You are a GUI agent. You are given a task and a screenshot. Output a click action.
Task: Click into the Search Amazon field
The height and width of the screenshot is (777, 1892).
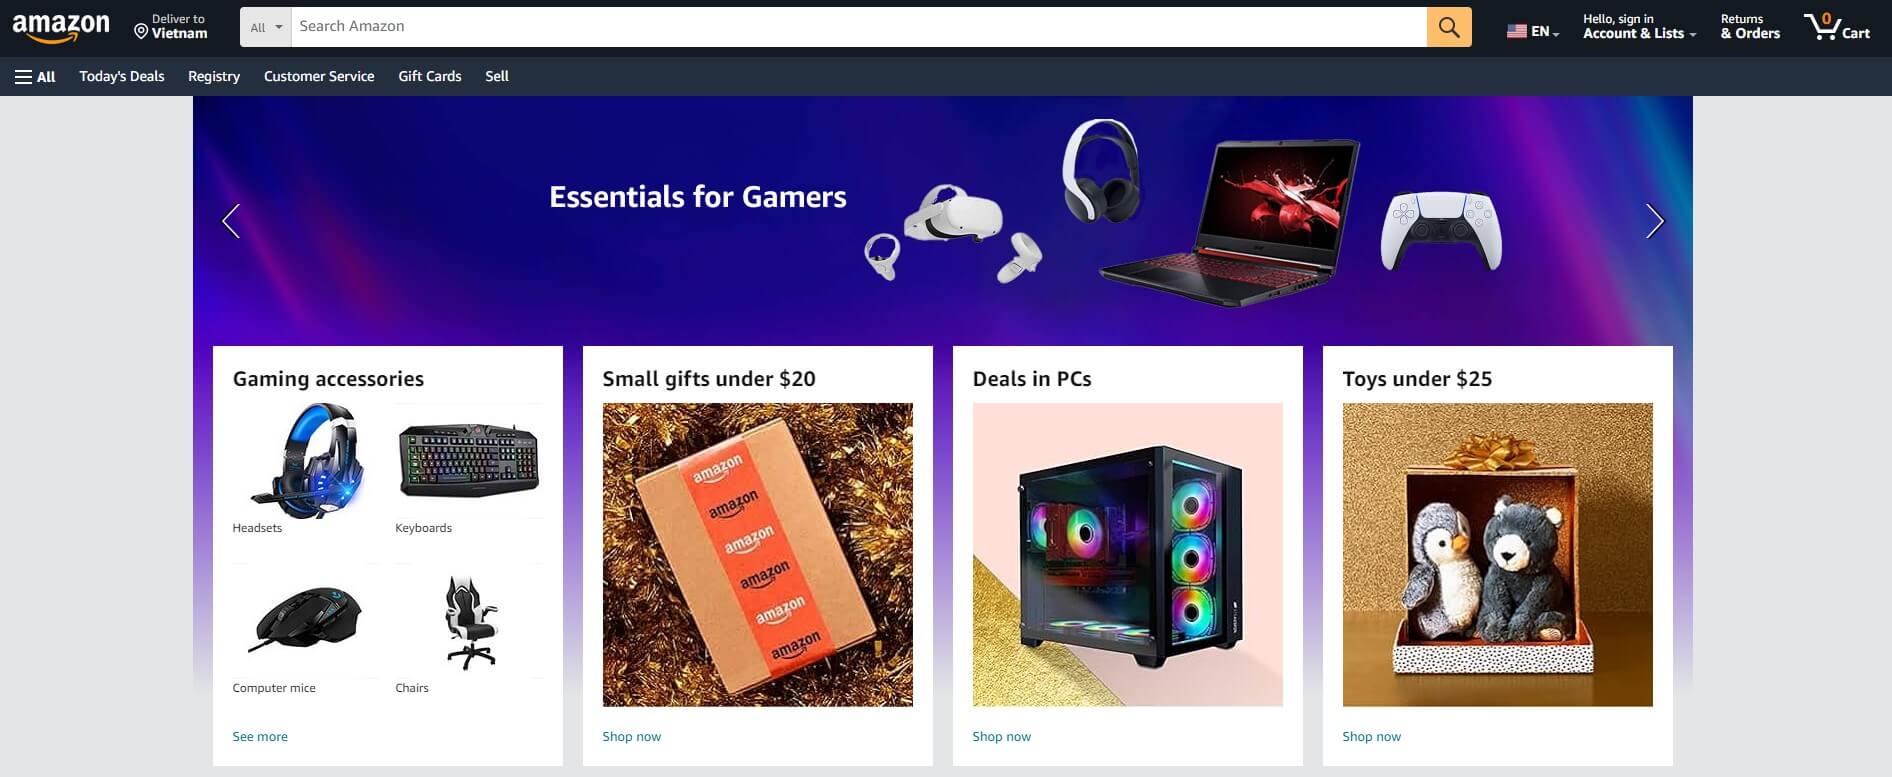tap(859, 27)
